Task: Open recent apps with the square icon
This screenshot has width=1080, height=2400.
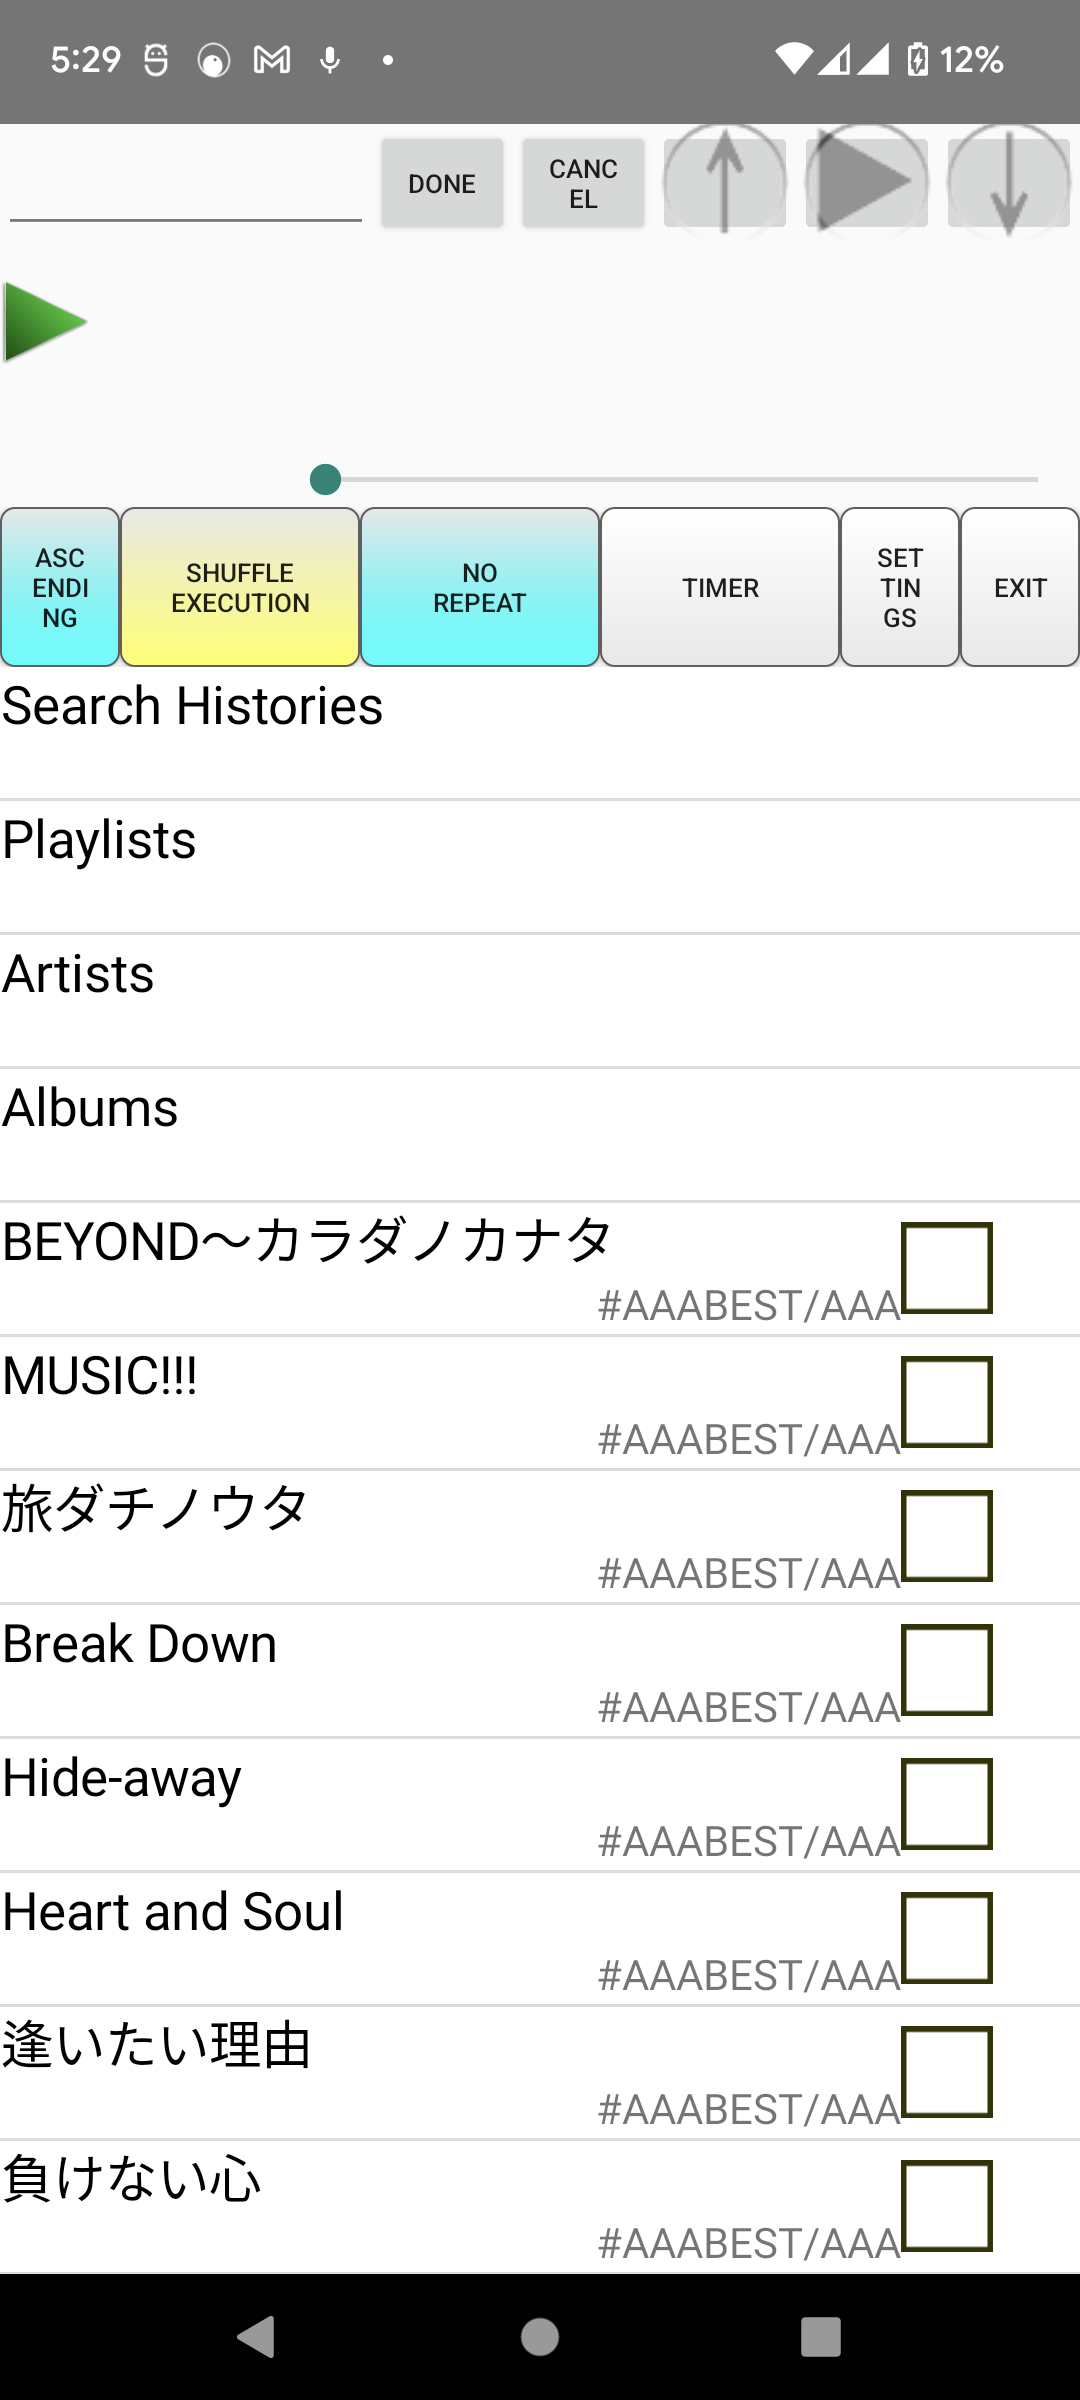Action: [821, 2336]
